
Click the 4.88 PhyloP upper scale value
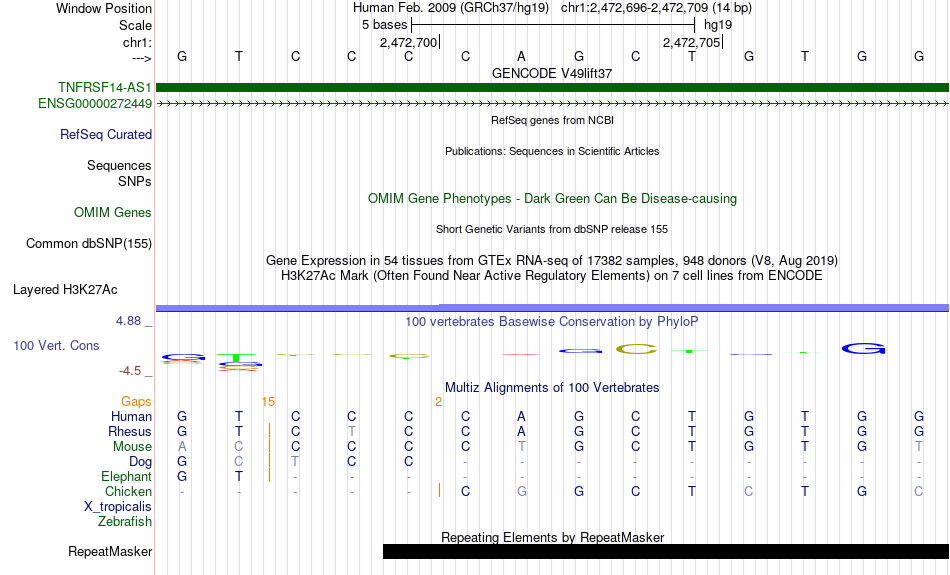[x=128, y=321]
